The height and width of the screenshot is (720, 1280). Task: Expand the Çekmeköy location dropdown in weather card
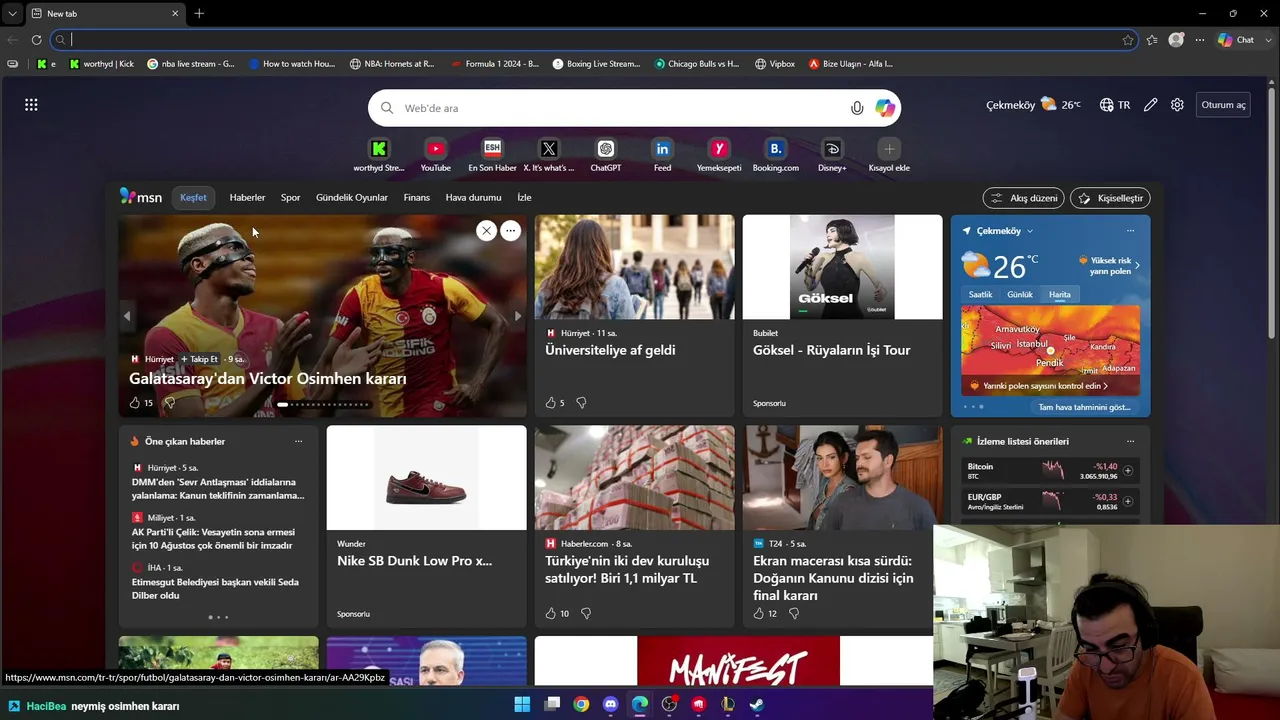click(1029, 231)
